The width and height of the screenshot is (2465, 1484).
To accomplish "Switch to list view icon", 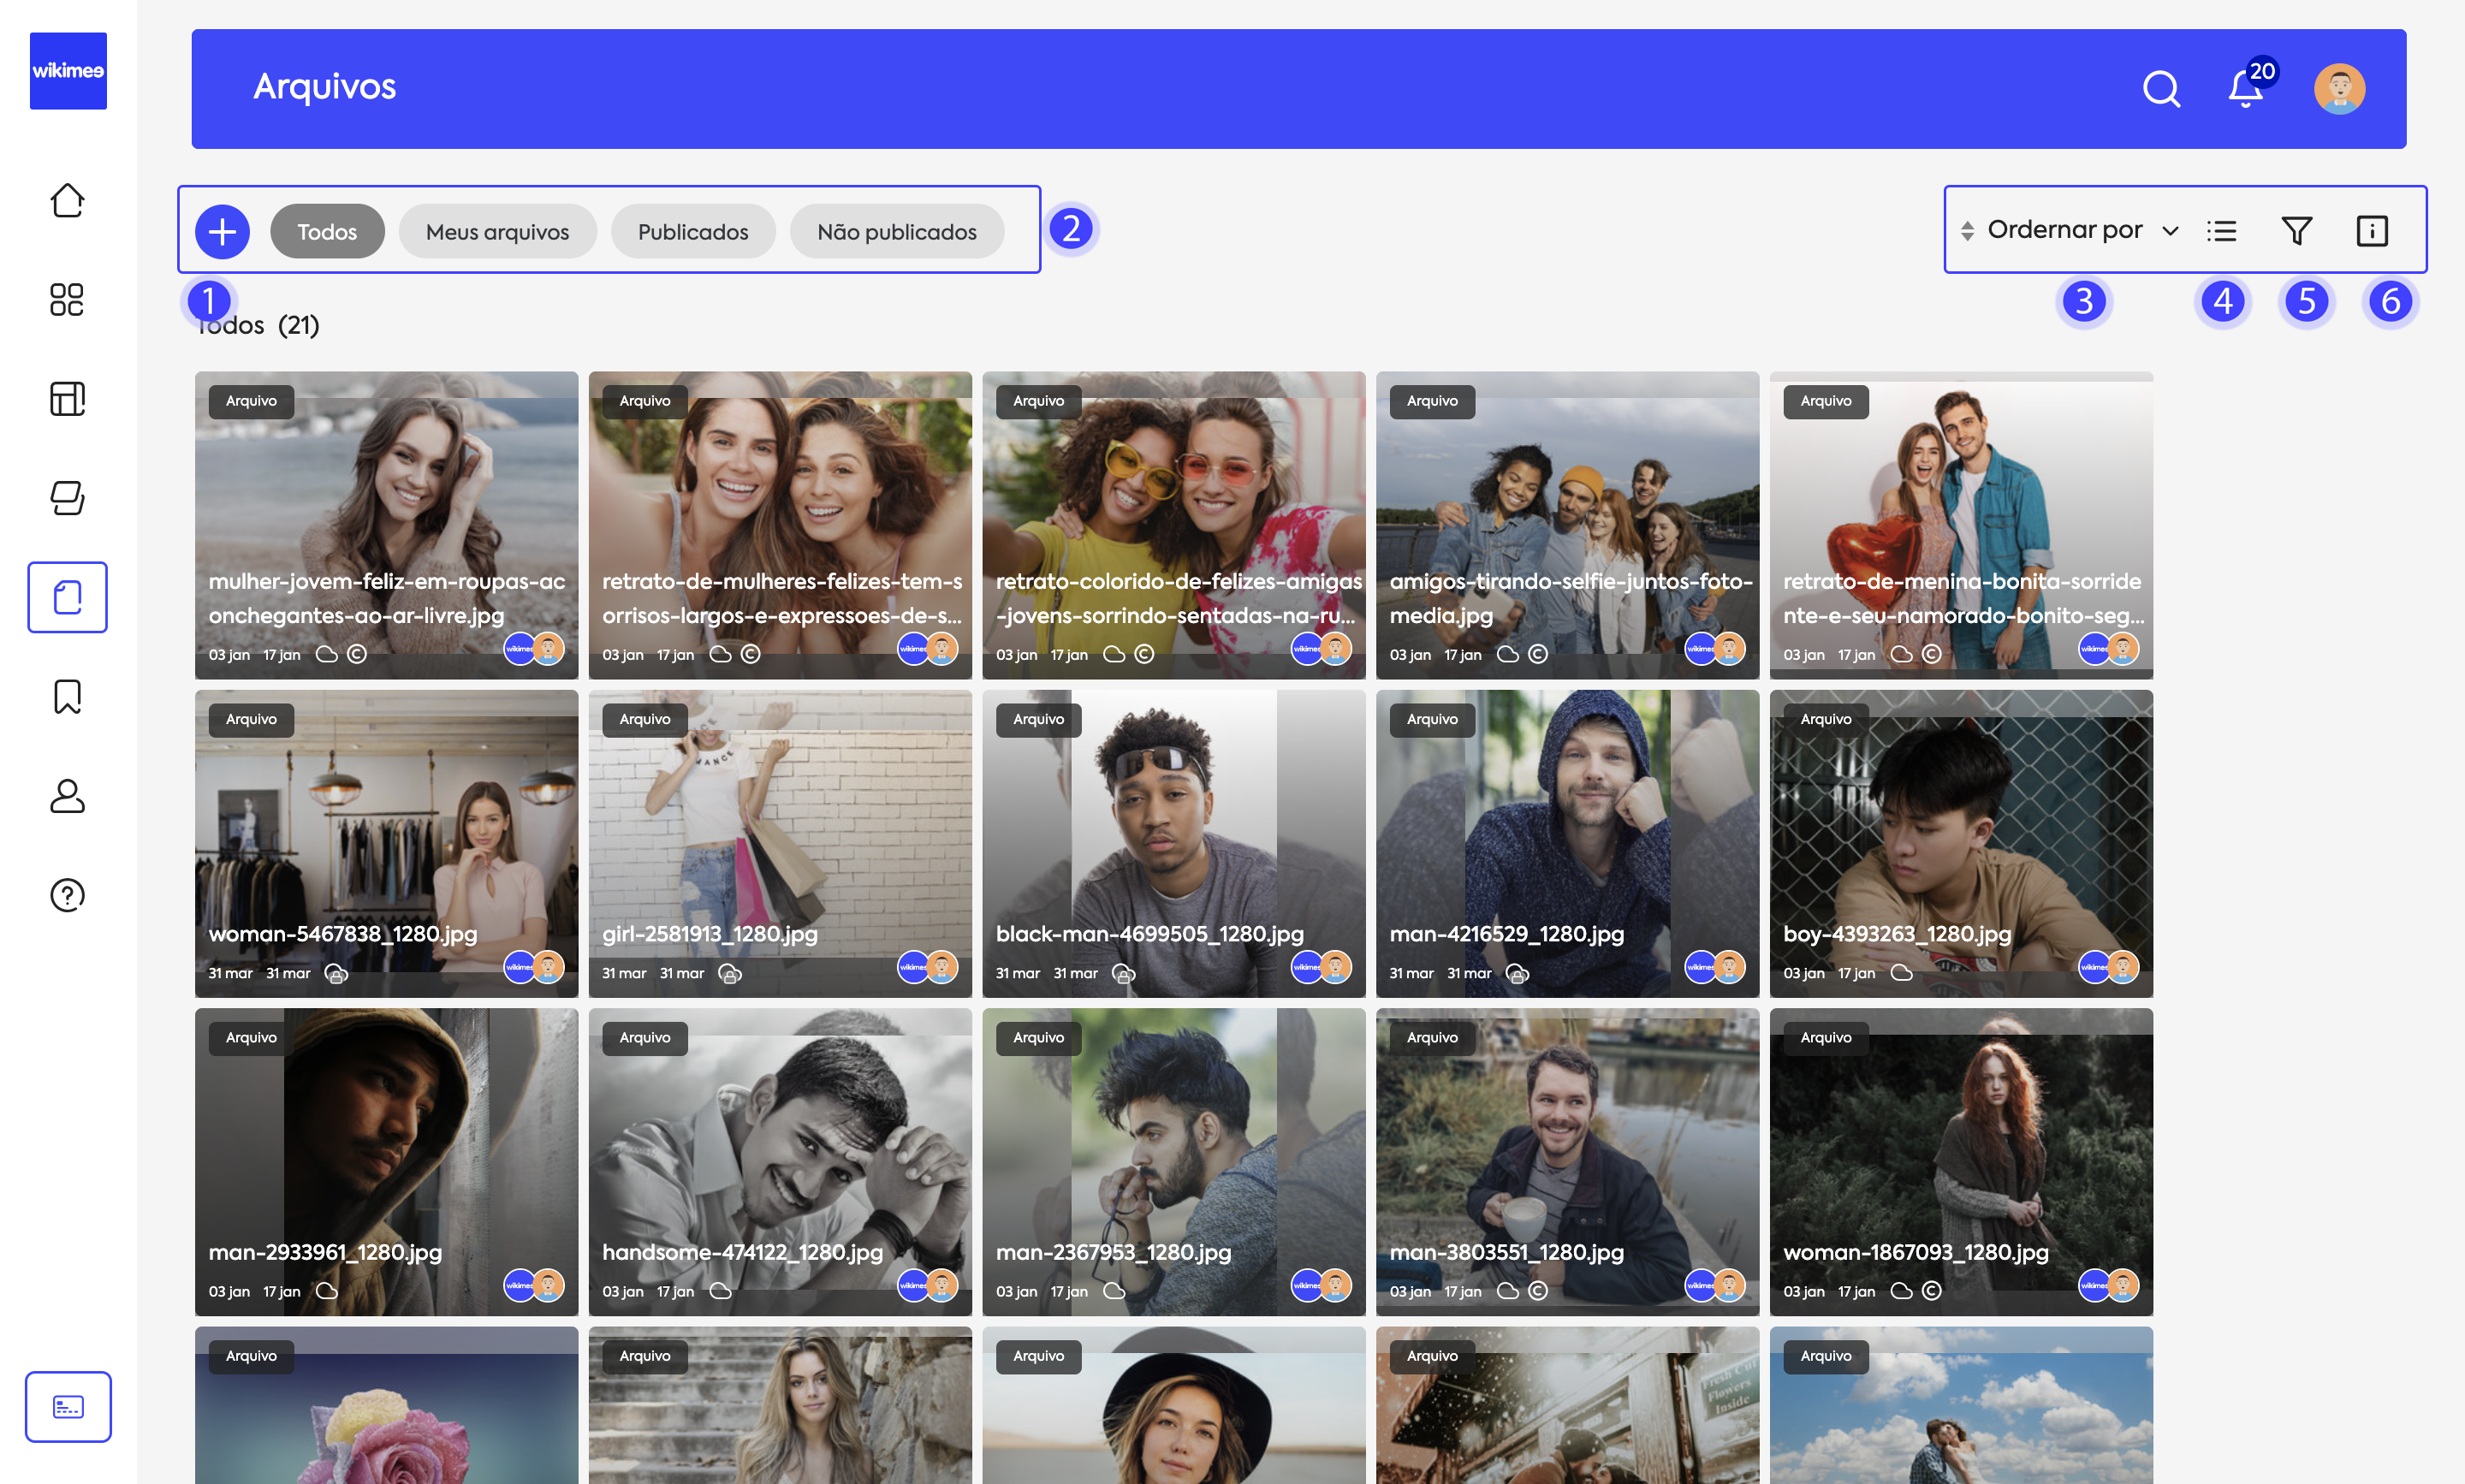I will [x=2221, y=231].
